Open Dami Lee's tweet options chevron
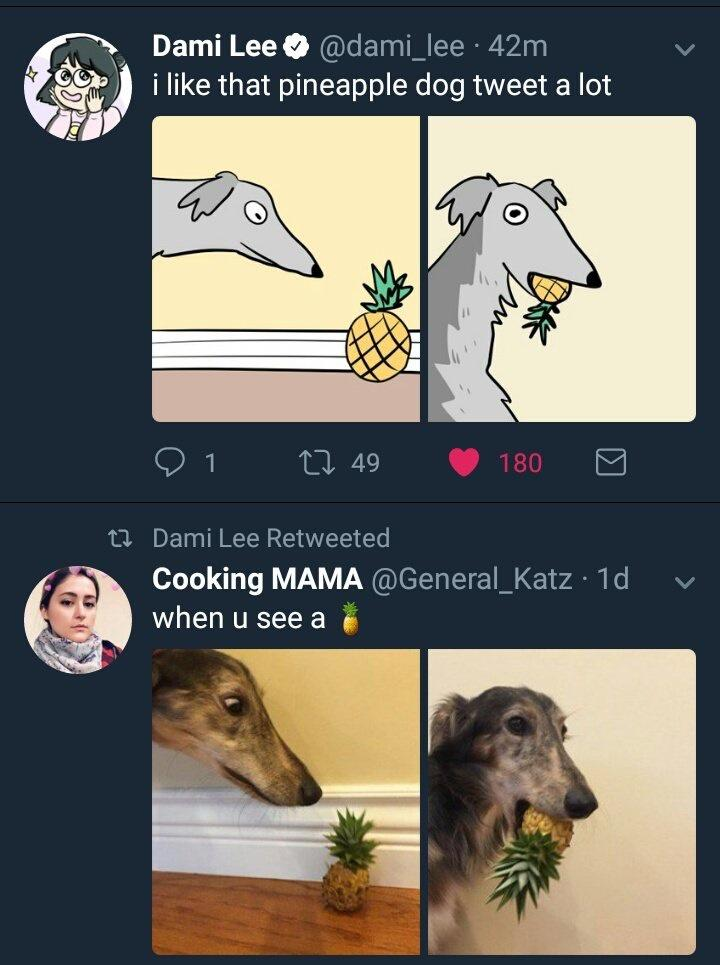Screen dimensions: 720x965 (x=684, y=49)
